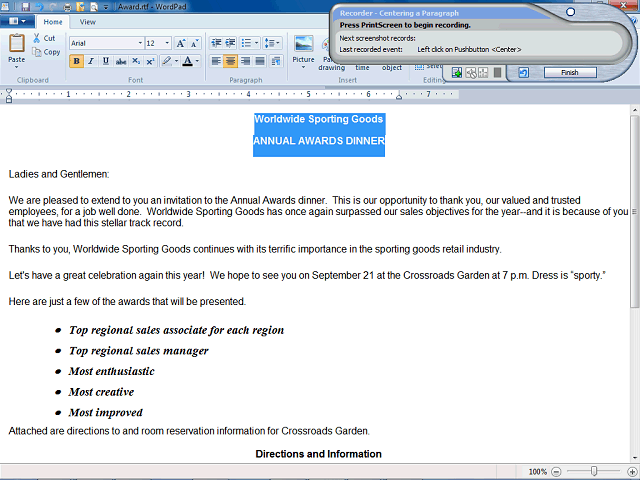Click the "Worldwide Sporting Goods" heading

318,119
